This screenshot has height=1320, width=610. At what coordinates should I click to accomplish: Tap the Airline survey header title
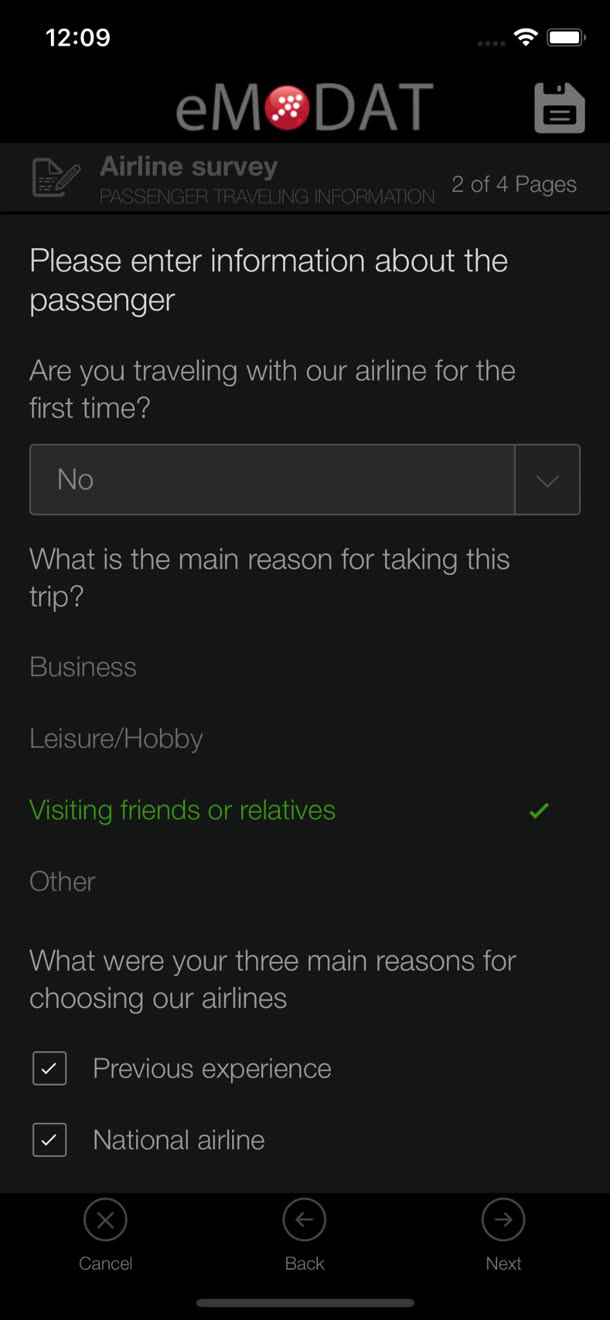pyautogui.click(x=189, y=167)
